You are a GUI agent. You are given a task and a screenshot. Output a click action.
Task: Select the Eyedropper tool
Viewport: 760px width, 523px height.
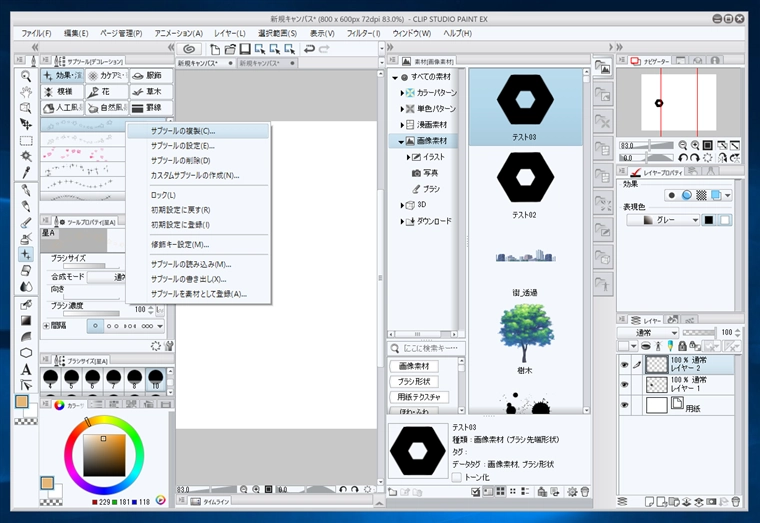tap(26, 172)
